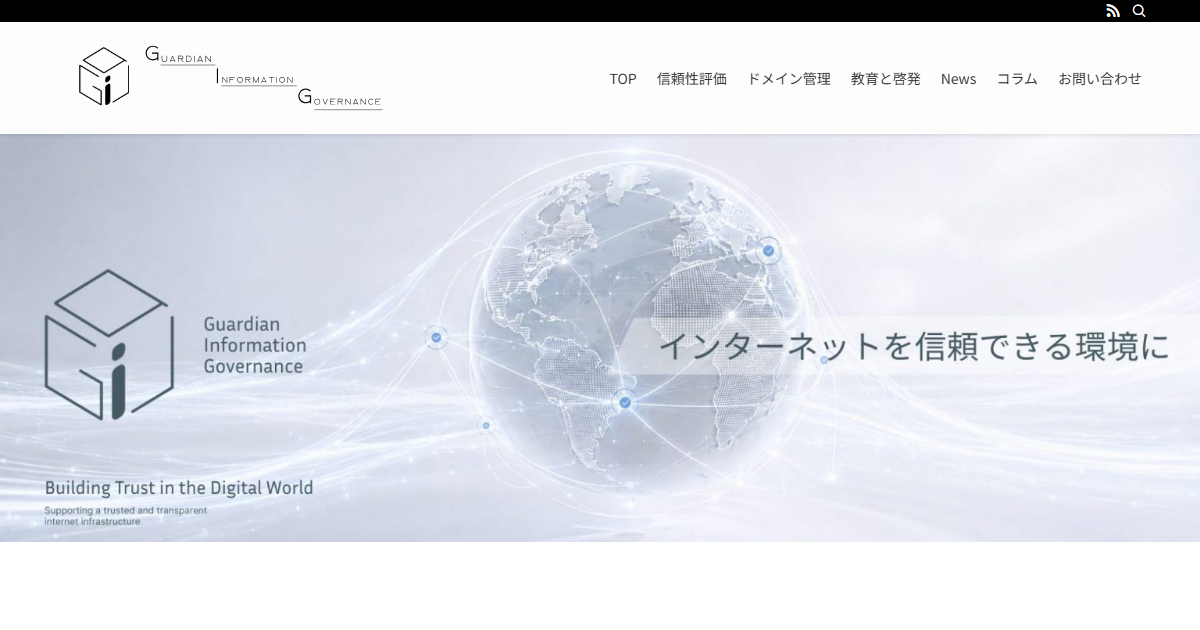
Task: Open コラム menu item
Action: point(1017,78)
